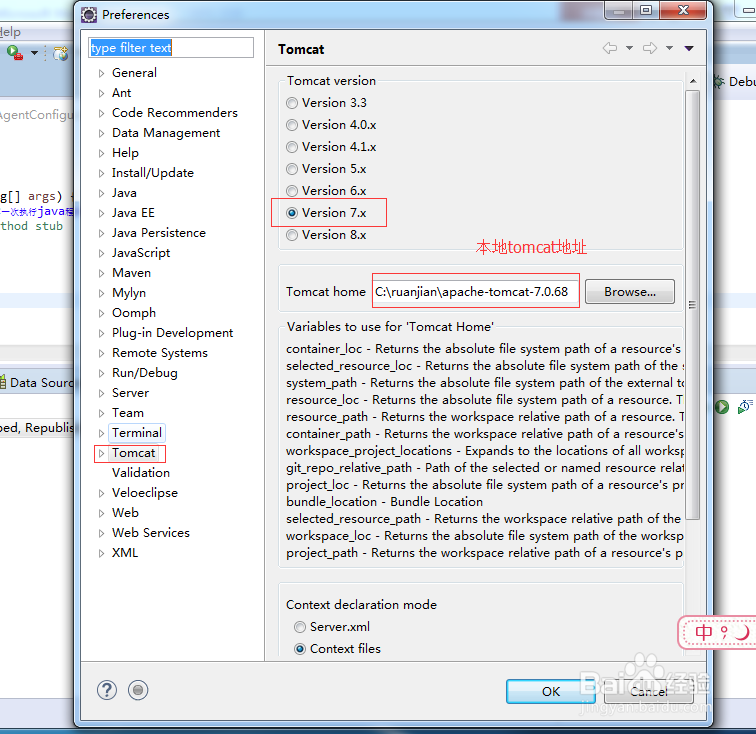This screenshot has width=756, height=734.
Task: Select Version 4.1.x radio button
Action: point(292,147)
